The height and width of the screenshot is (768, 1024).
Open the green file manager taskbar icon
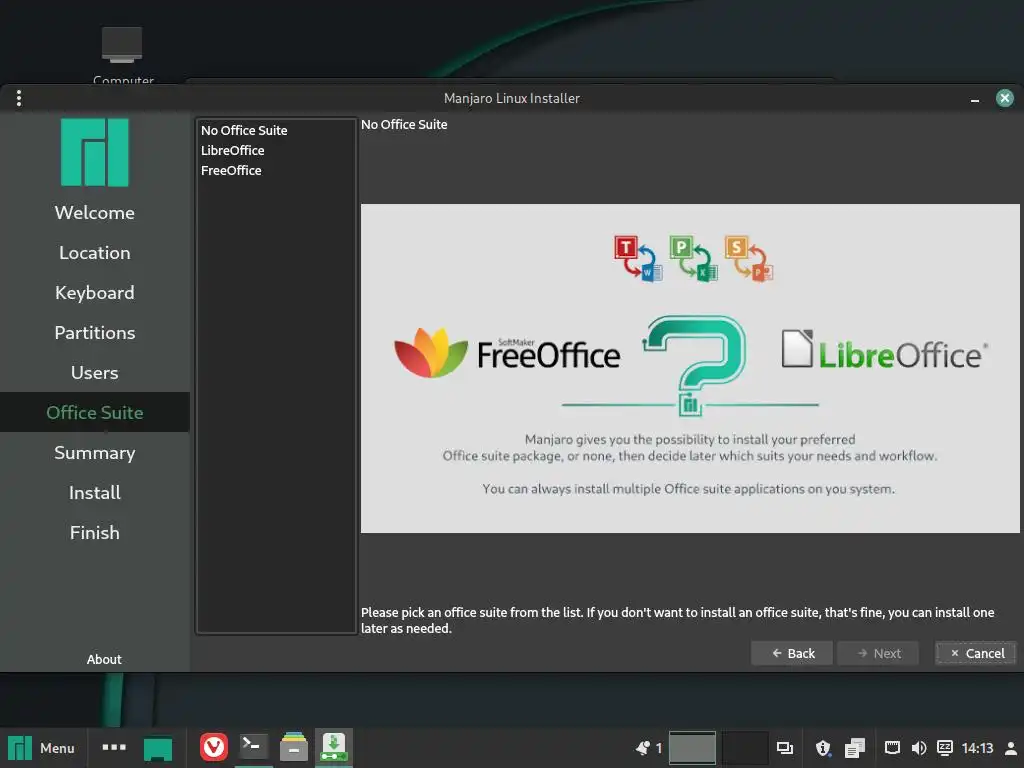(x=158, y=748)
